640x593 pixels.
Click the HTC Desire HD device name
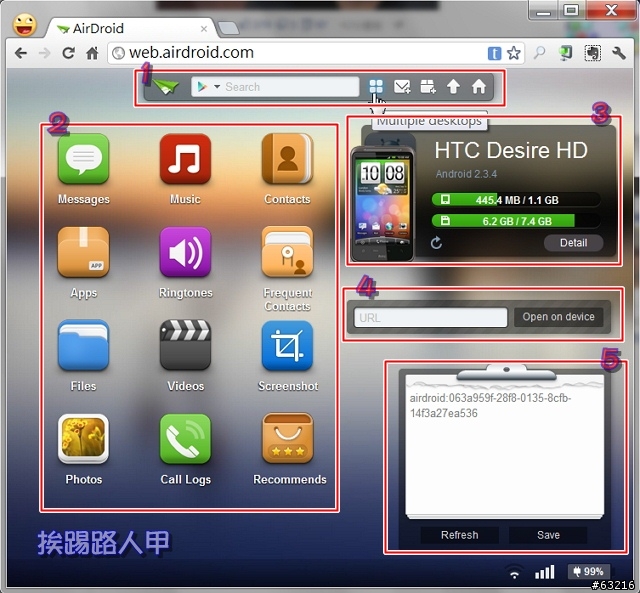tap(511, 150)
